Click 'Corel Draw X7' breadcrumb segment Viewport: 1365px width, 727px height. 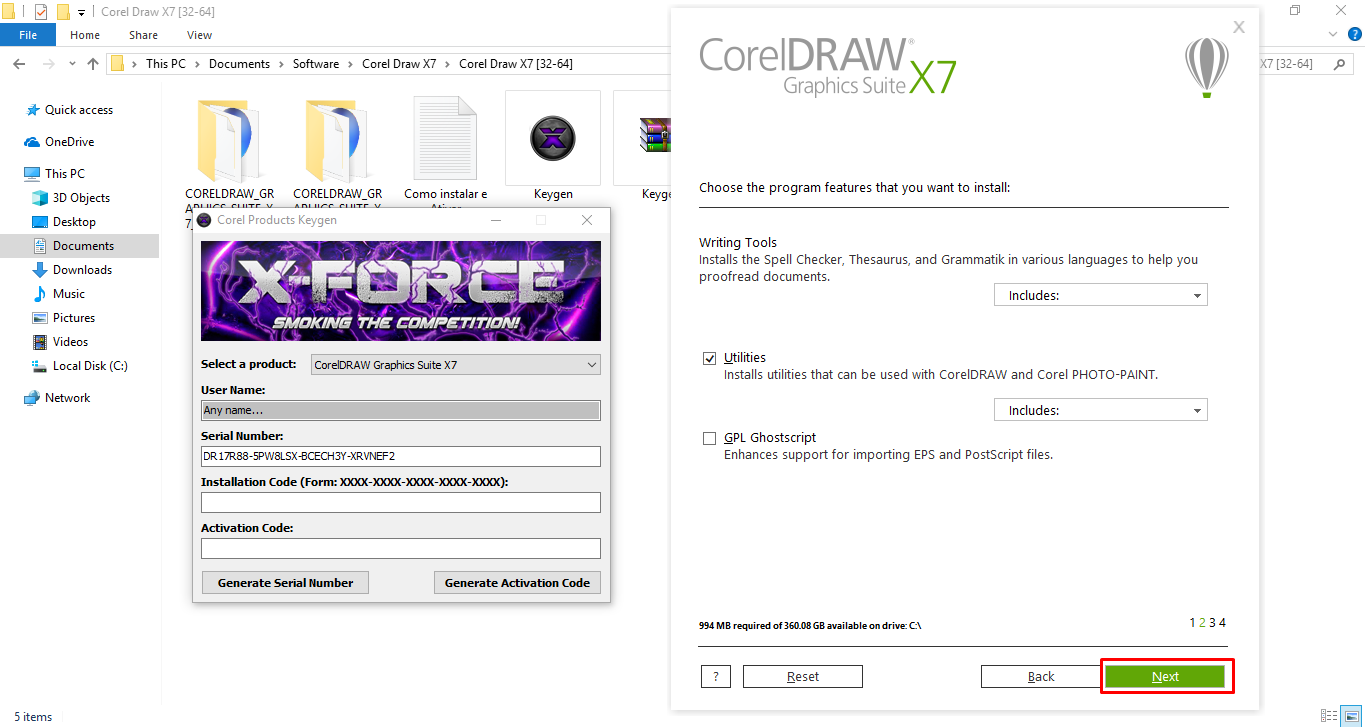399,64
